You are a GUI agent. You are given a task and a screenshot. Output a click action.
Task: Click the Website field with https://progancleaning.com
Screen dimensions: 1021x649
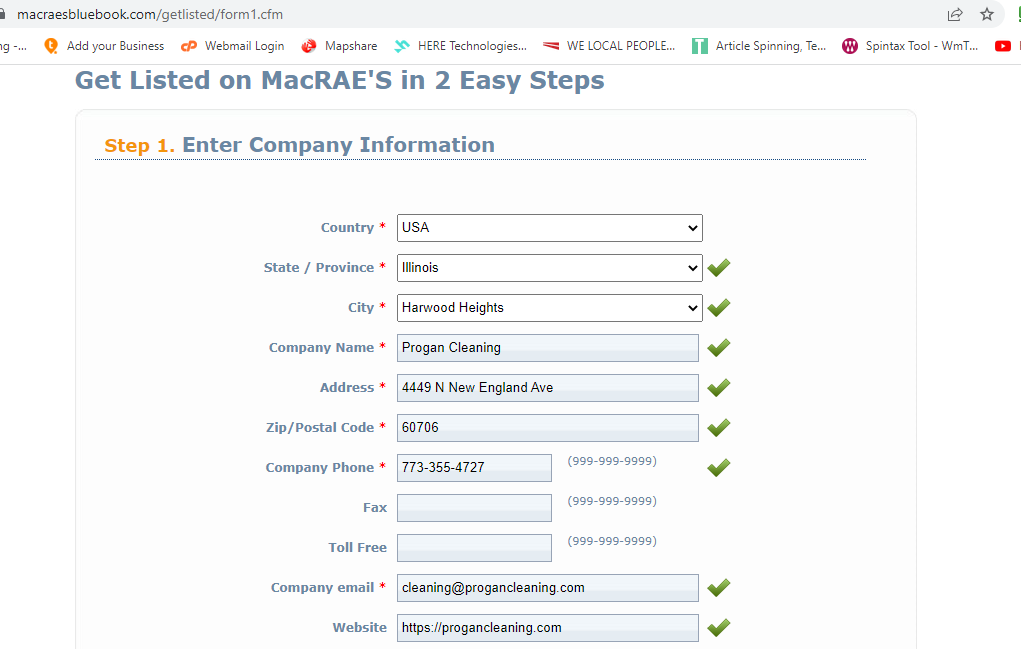pos(548,628)
